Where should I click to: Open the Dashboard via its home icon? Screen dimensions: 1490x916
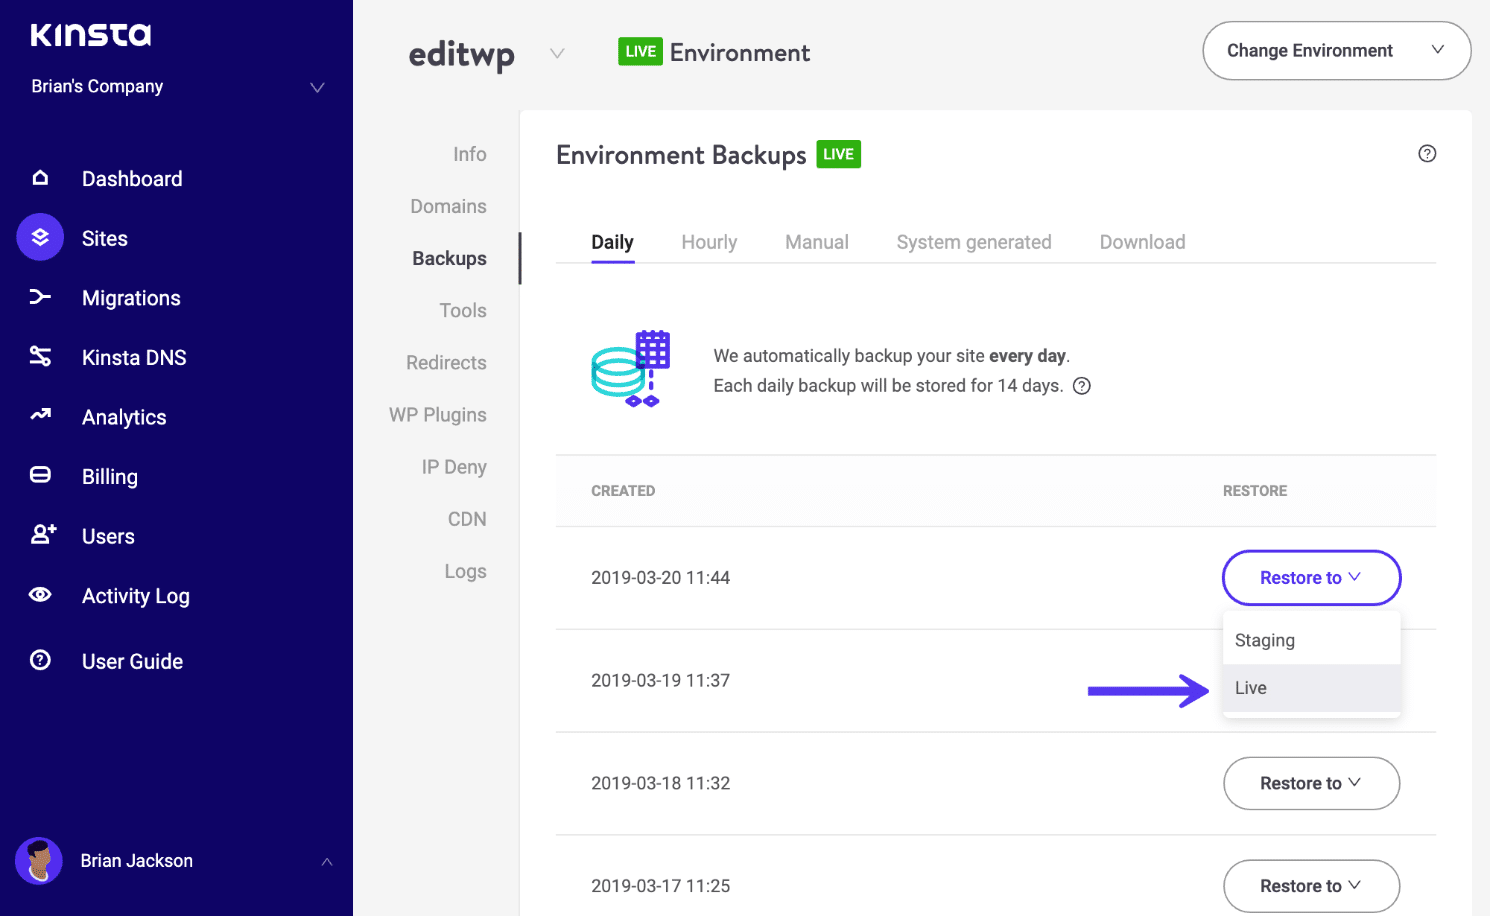(40, 178)
